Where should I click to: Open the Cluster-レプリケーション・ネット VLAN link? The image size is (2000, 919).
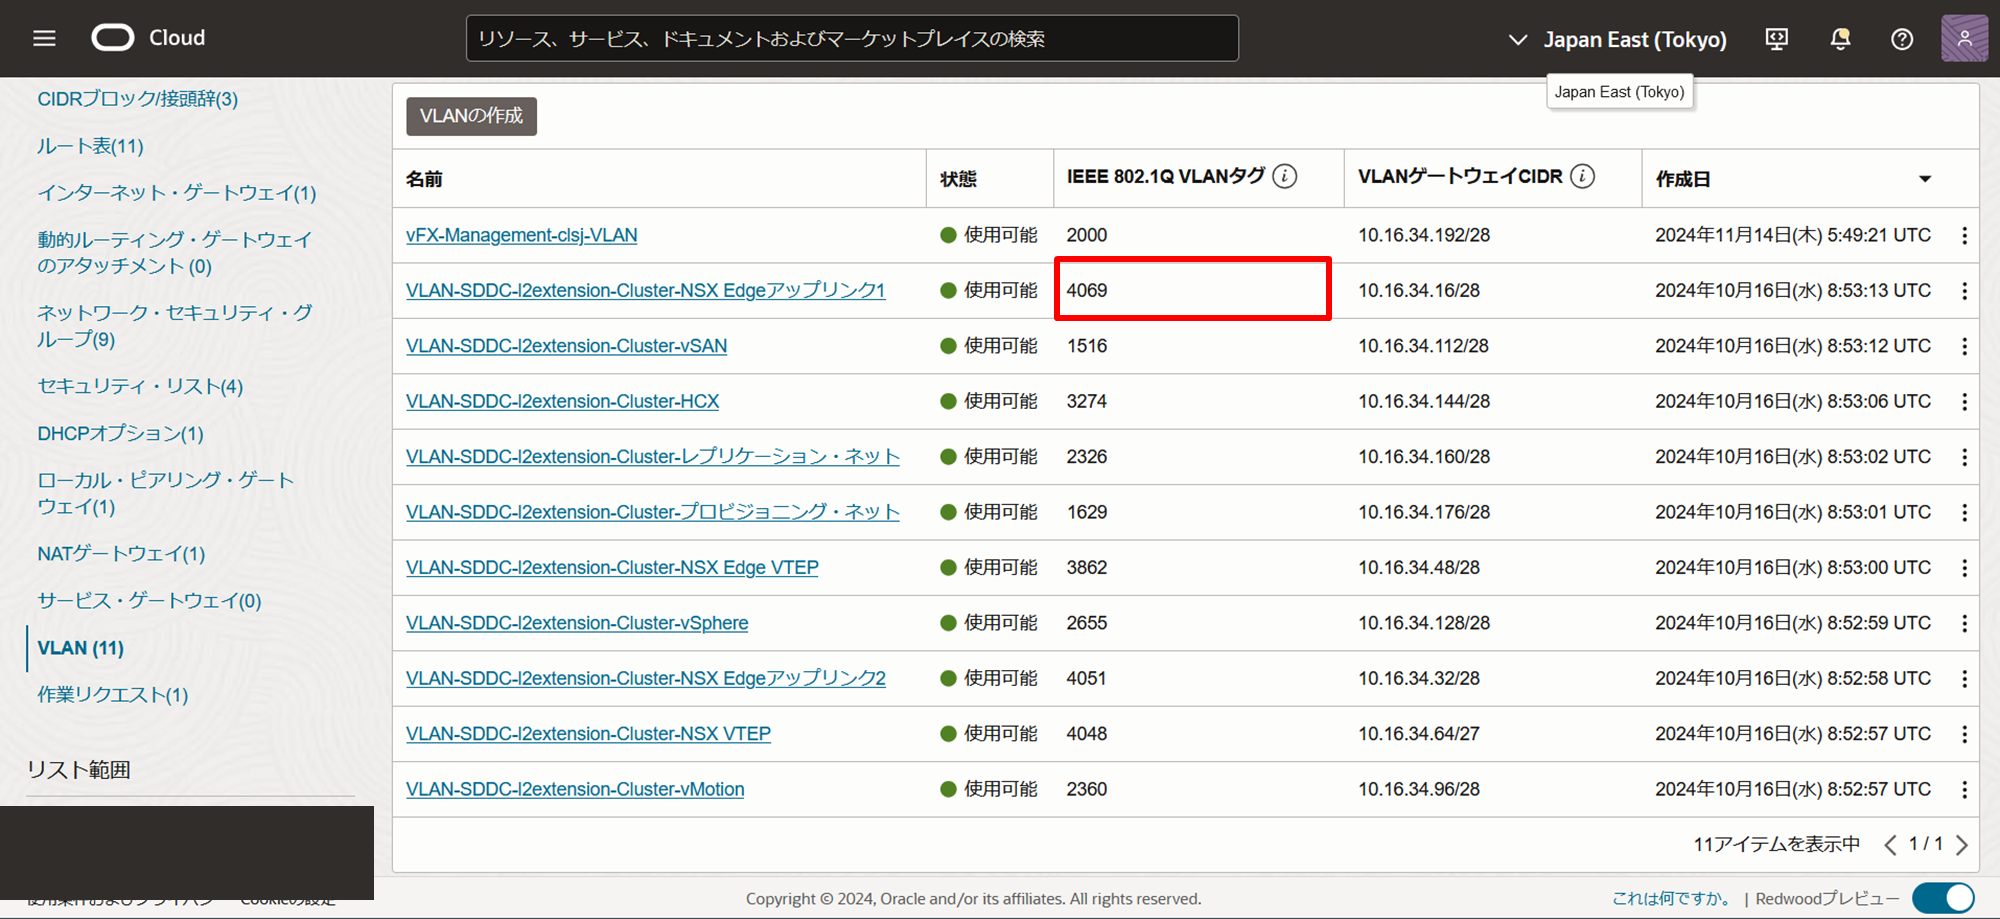(x=653, y=456)
